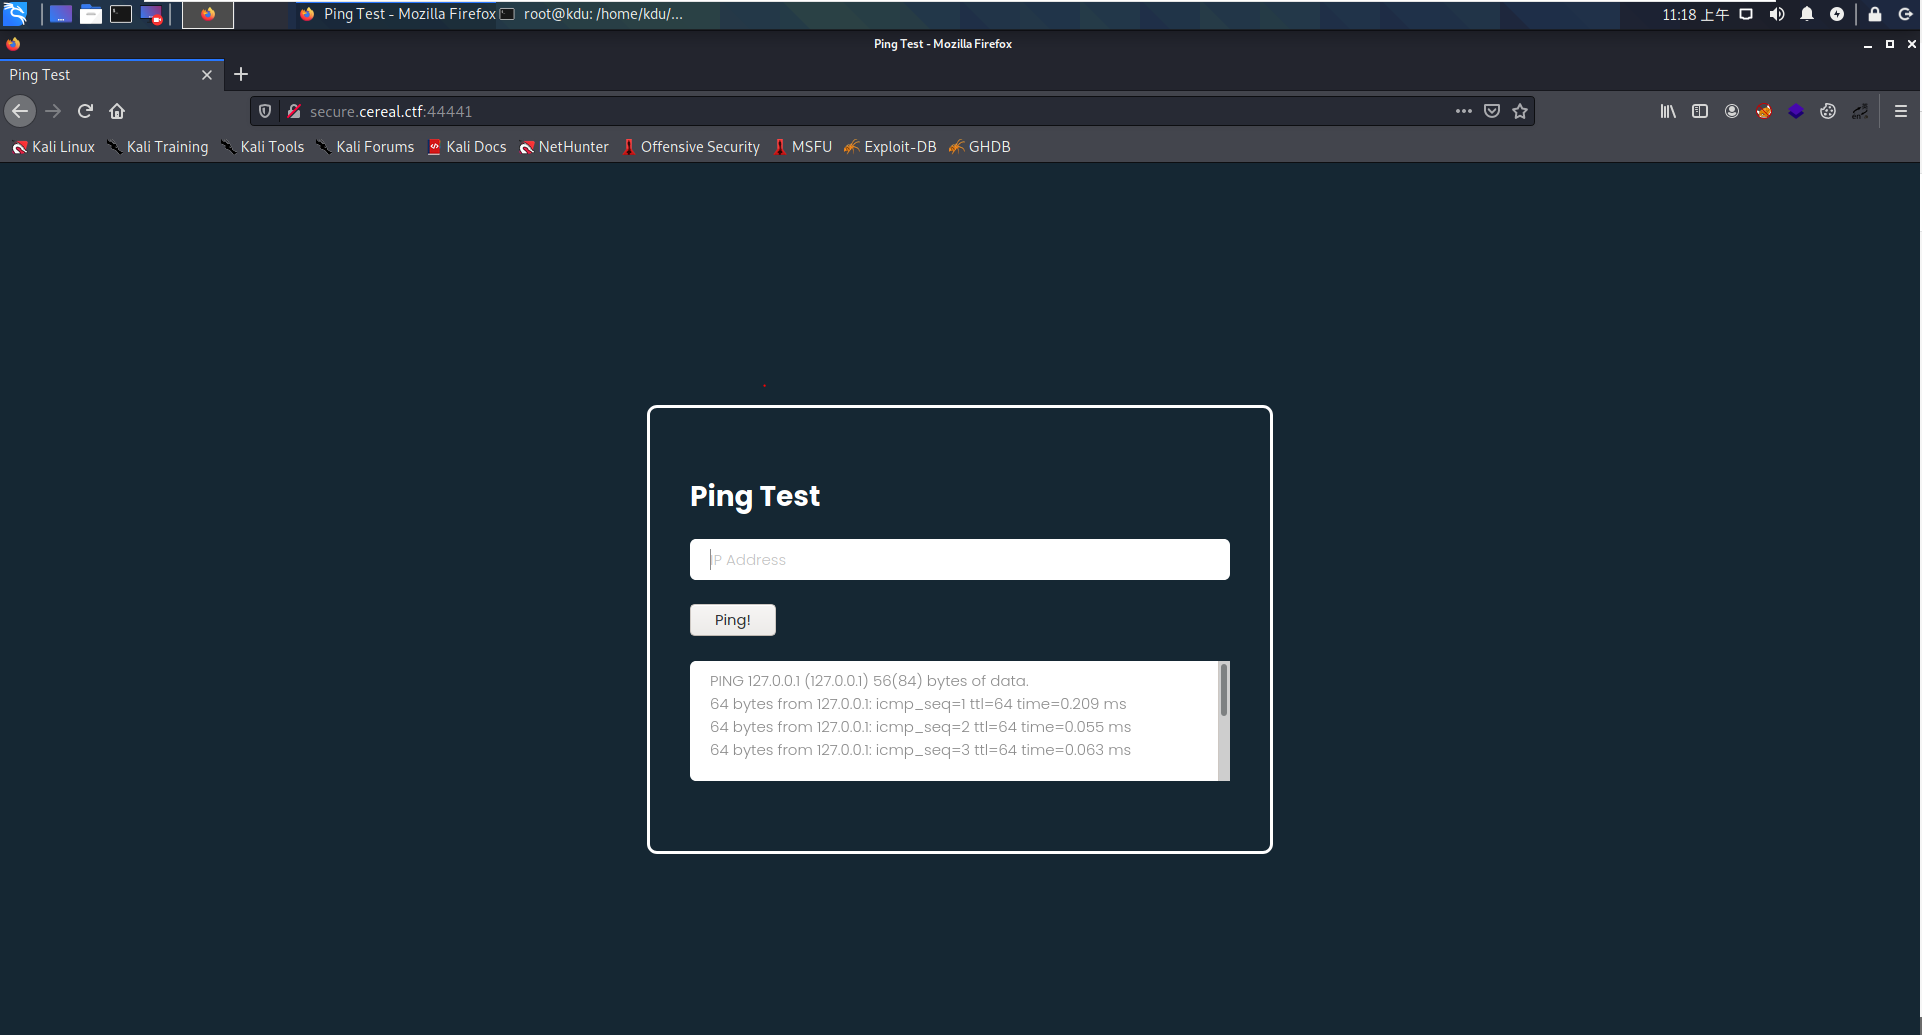Open the Firefox hamburger menu
This screenshot has width=1922, height=1035.
(x=1901, y=111)
